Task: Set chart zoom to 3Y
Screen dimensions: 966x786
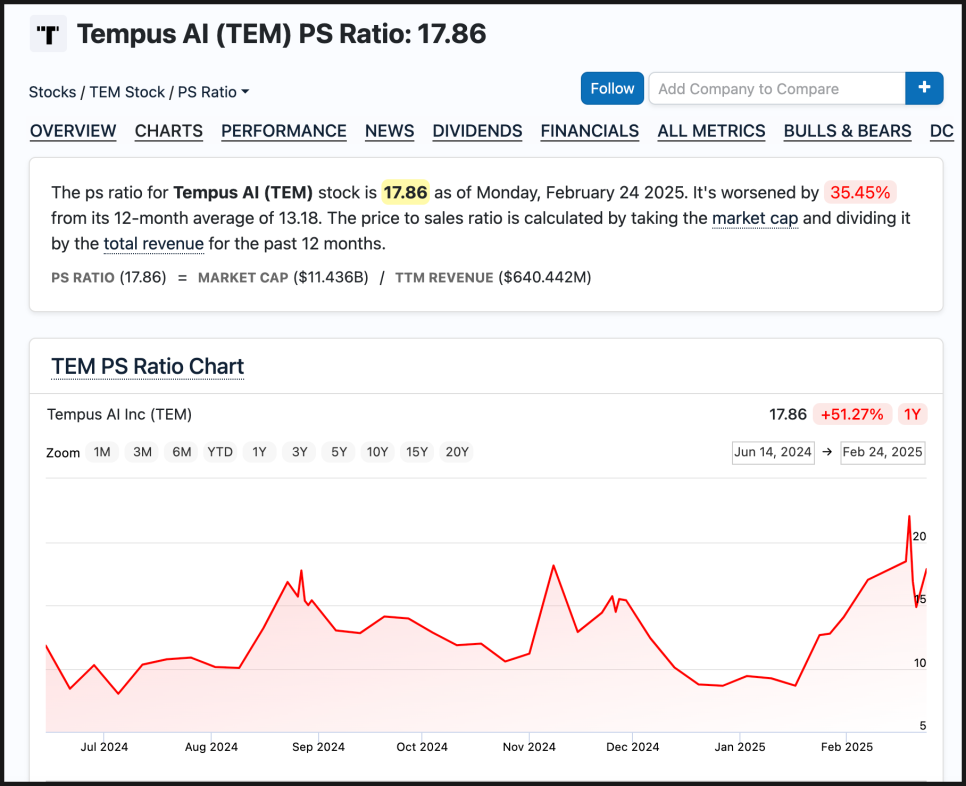Action: click(299, 452)
